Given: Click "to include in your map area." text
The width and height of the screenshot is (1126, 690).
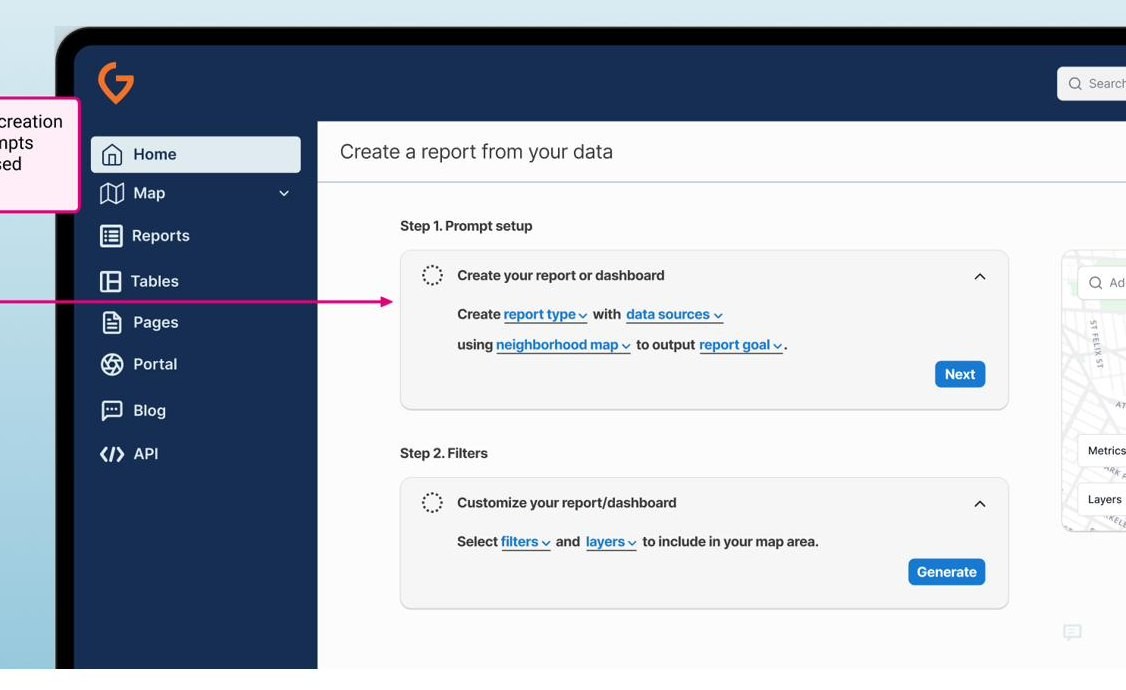Looking at the screenshot, I should (x=730, y=542).
